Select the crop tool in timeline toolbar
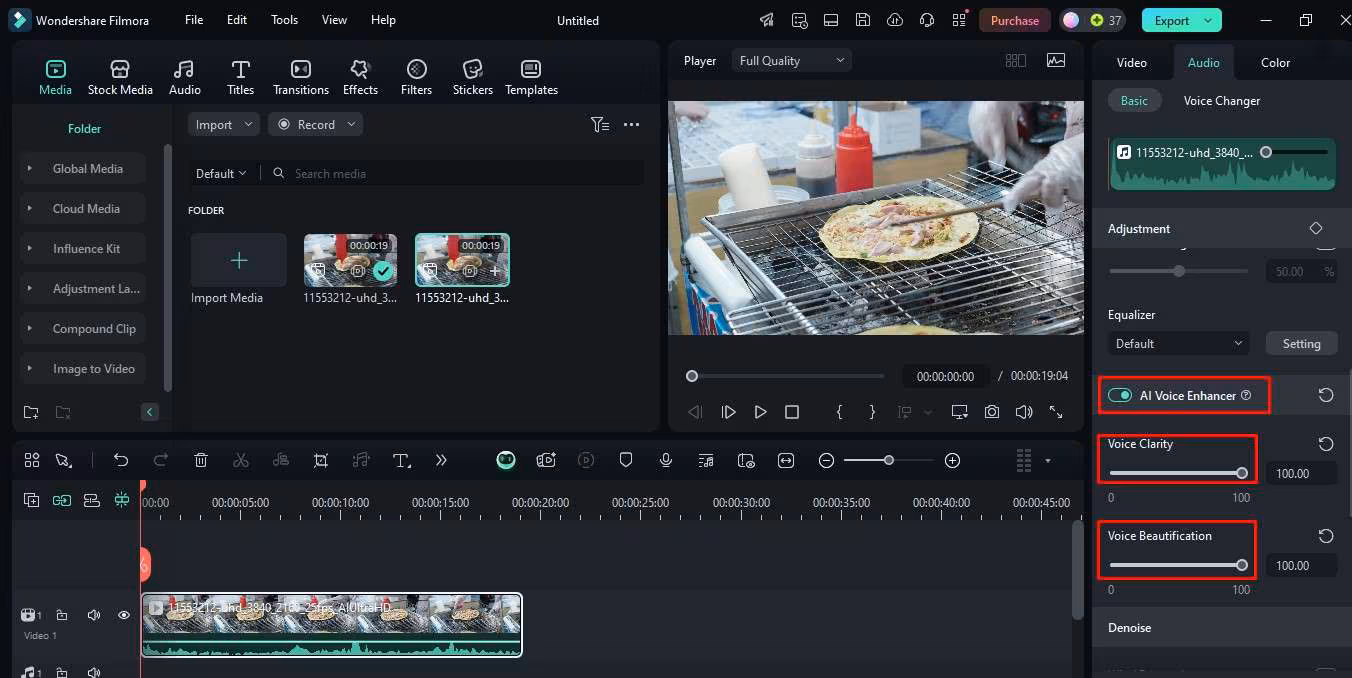Viewport: 1352px width, 678px height. (321, 460)
